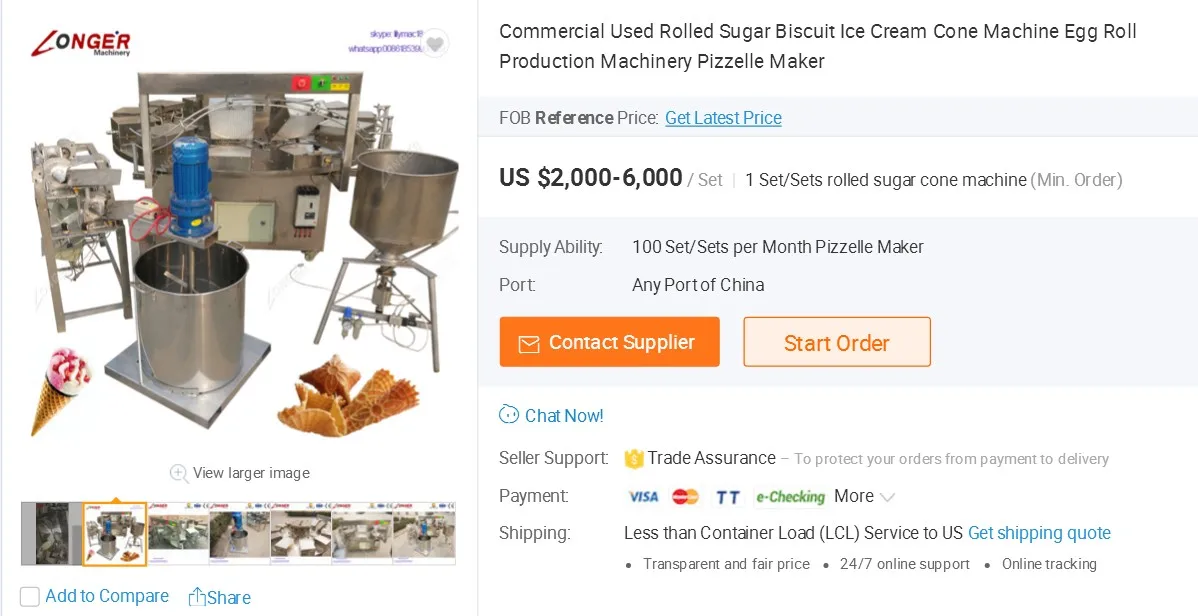The image size is (1198, 616).
Task: Select the last product thumbnail in the strip
Action: coord(424,534)
